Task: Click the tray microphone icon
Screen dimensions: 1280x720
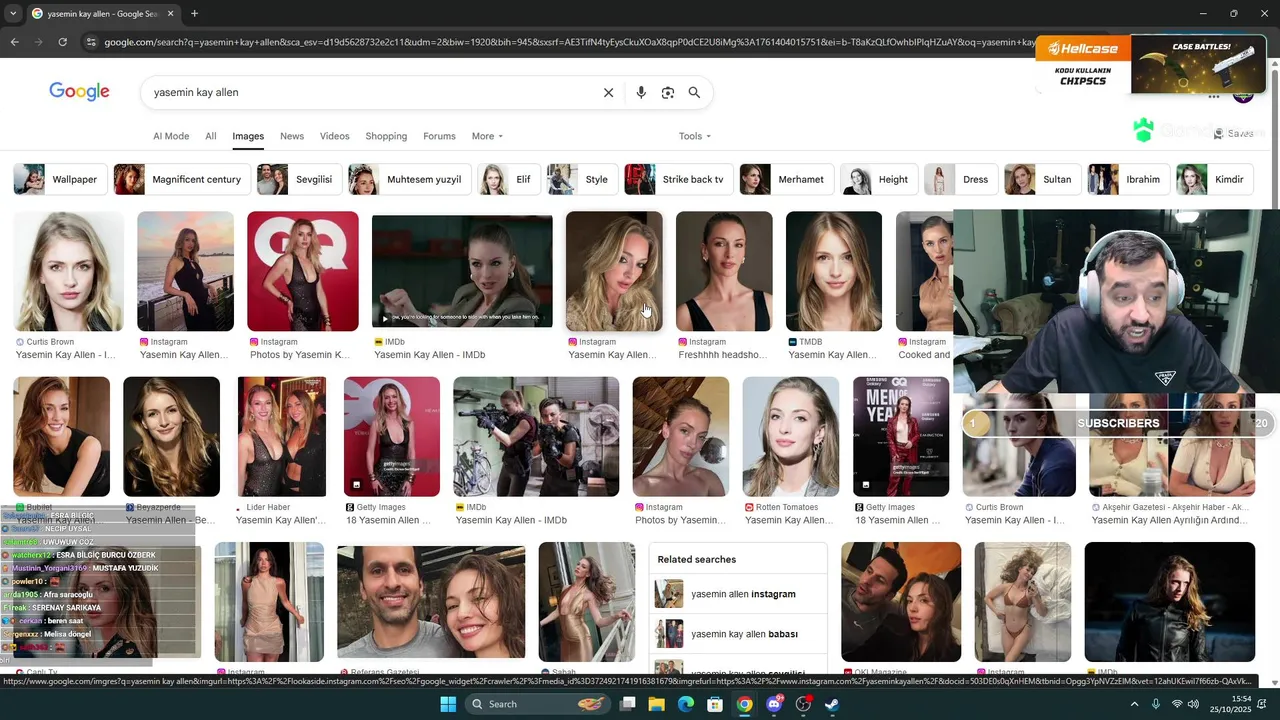Action: (1156, 704)
